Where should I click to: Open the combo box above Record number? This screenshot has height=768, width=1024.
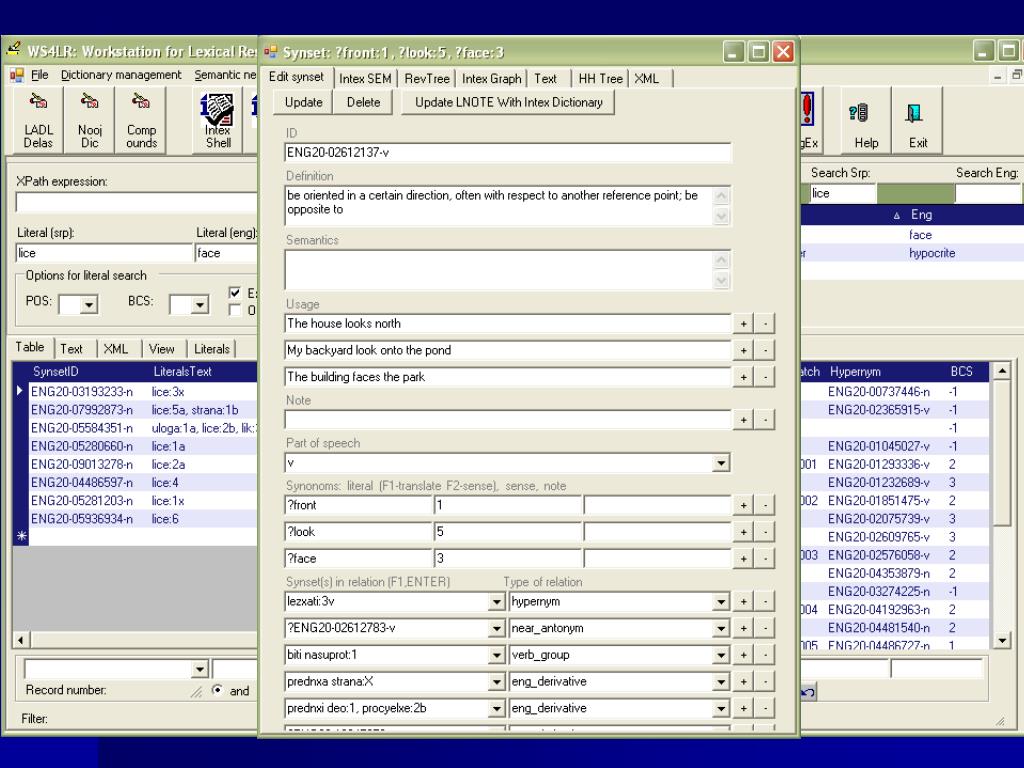pyautogui.click(x=116, y=669)
